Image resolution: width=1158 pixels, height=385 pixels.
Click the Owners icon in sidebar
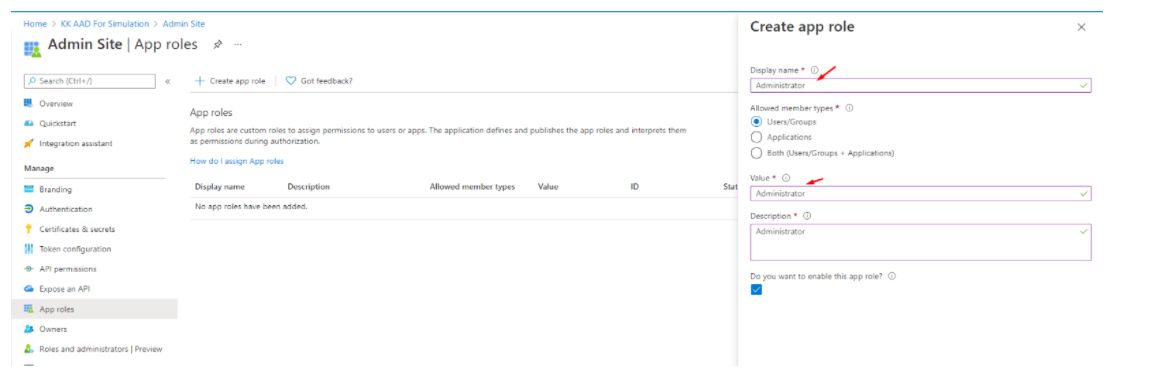(29, 329)
